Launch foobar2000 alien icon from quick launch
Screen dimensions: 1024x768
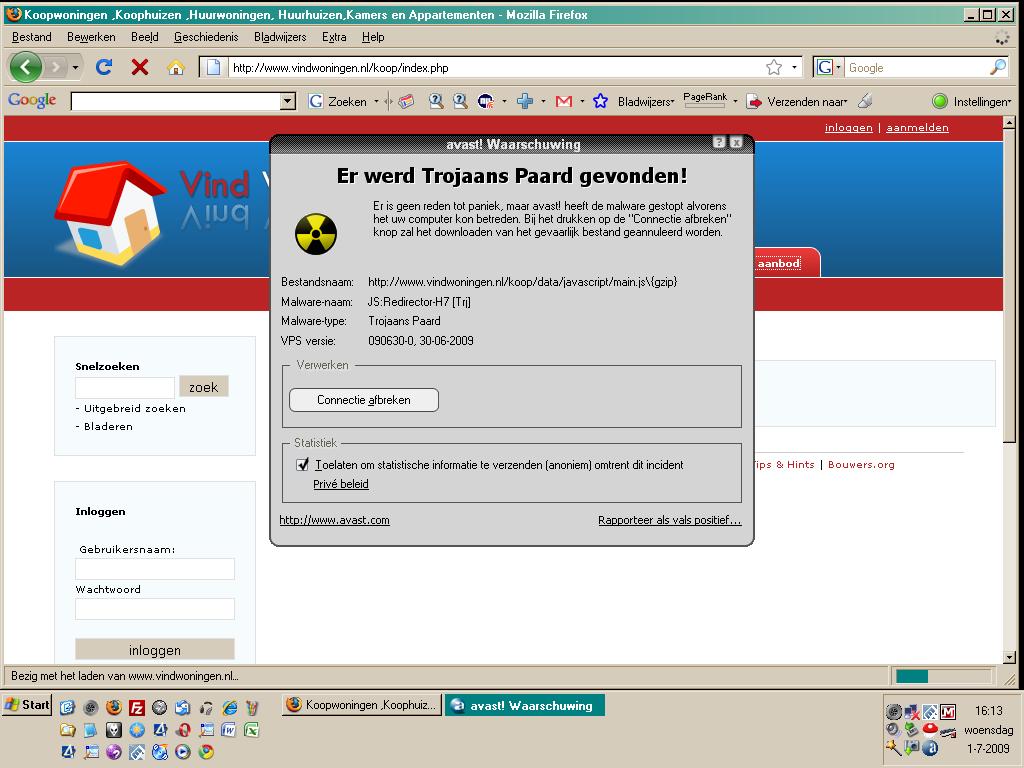click(x=114, y=729)
